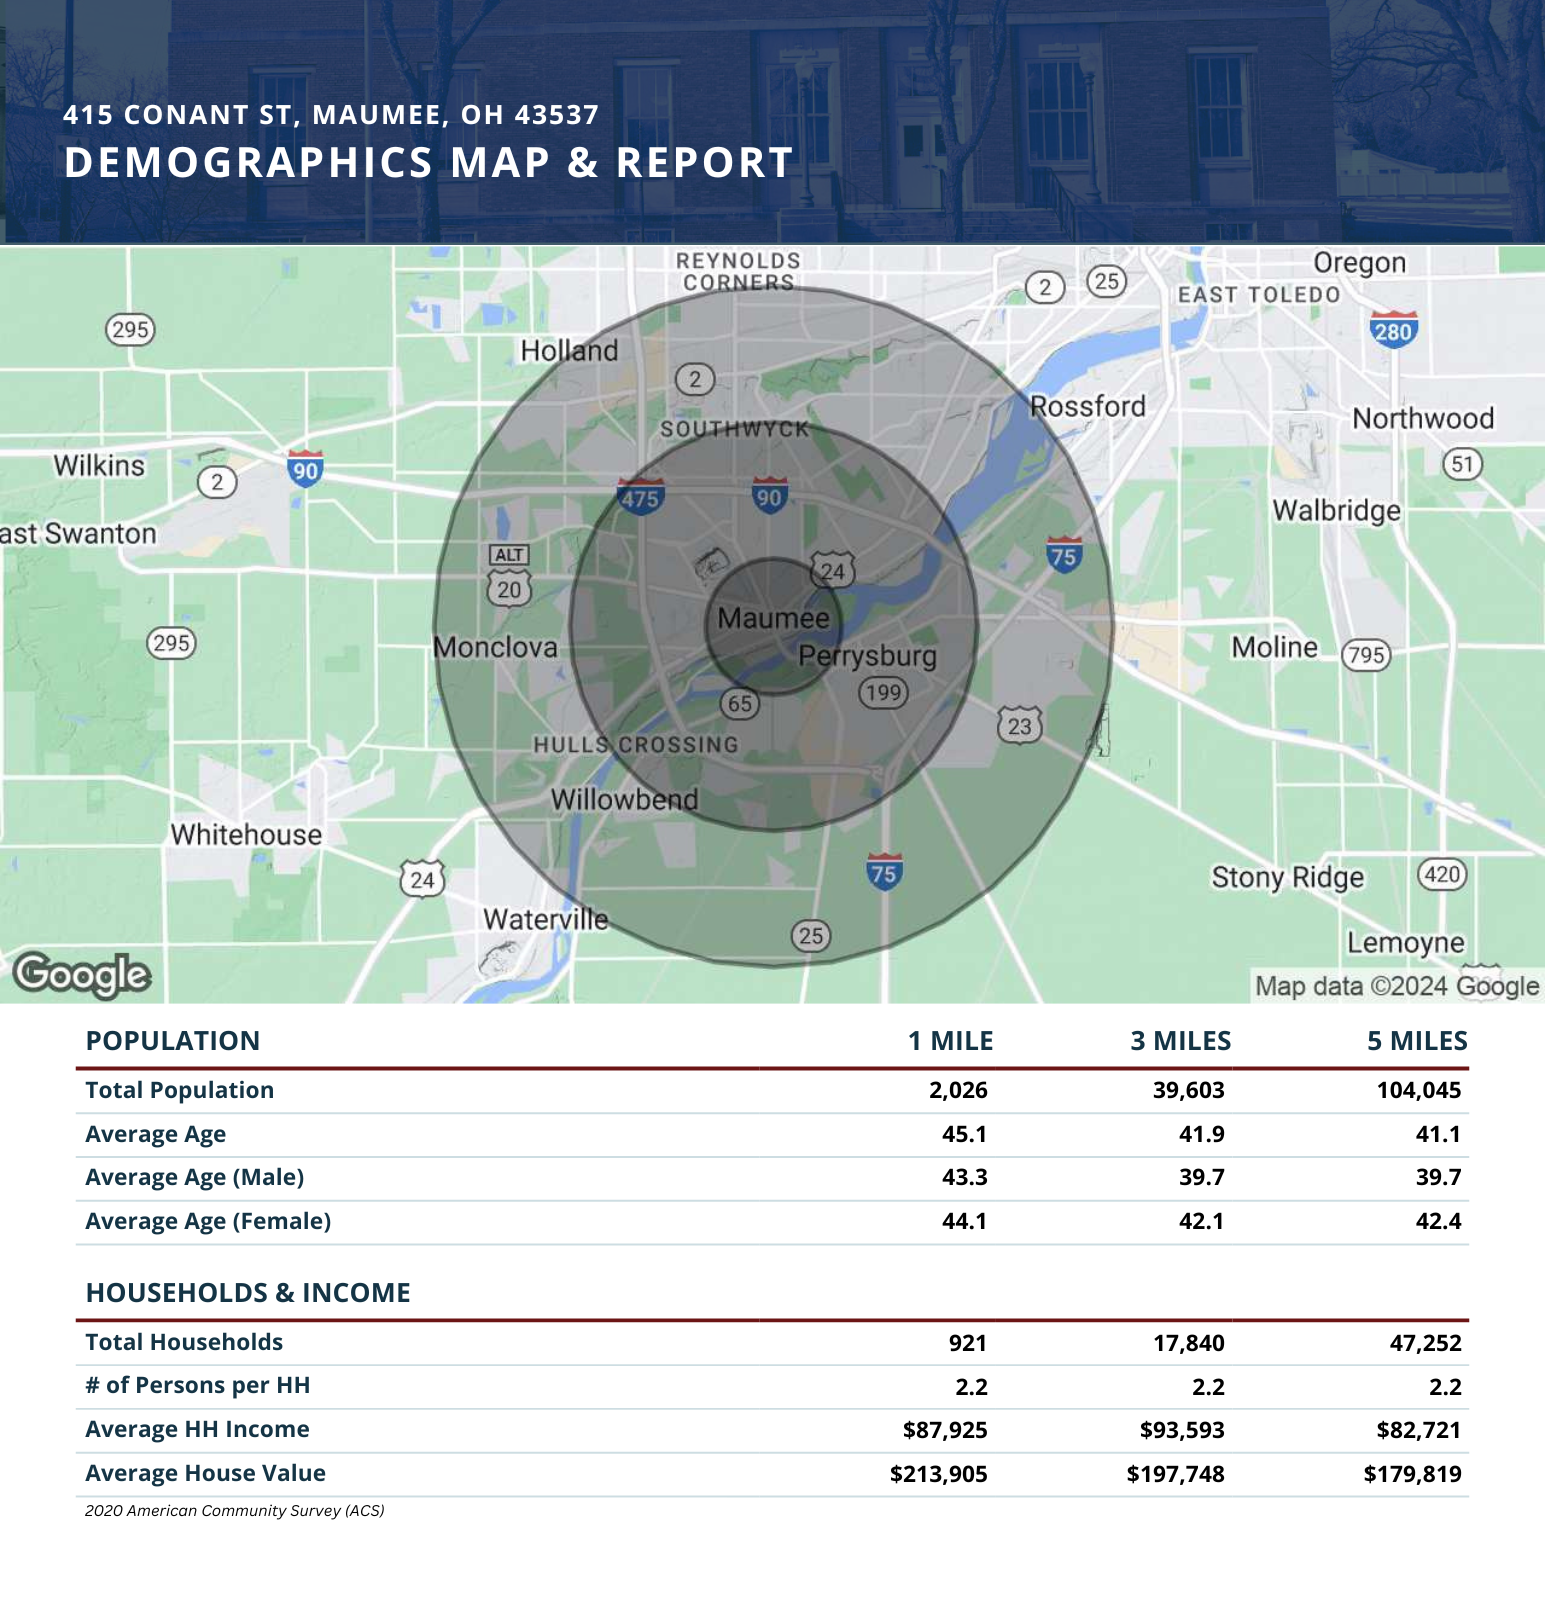This screenshot has width=1545, height=1609.
Task: Click the Interstate 280 shield icon
Action: [x=1393, y=329]
